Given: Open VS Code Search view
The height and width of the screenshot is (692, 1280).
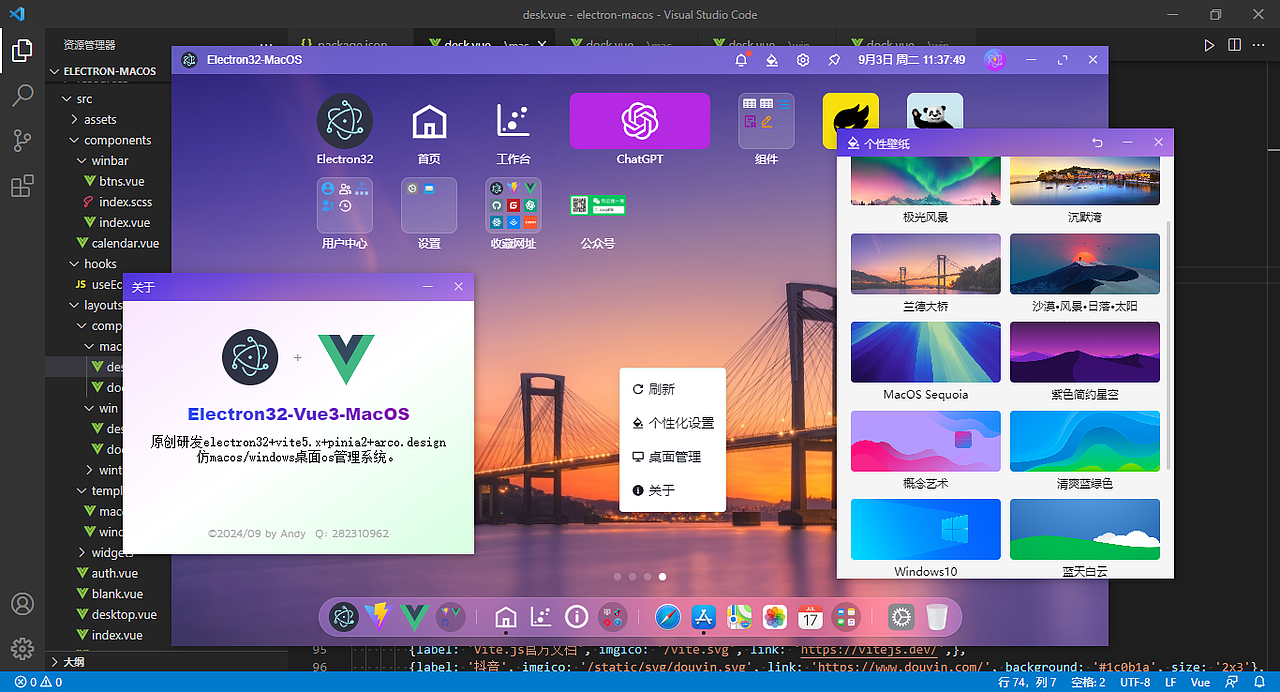Looking at the screenshot, I should coord(22,96).
